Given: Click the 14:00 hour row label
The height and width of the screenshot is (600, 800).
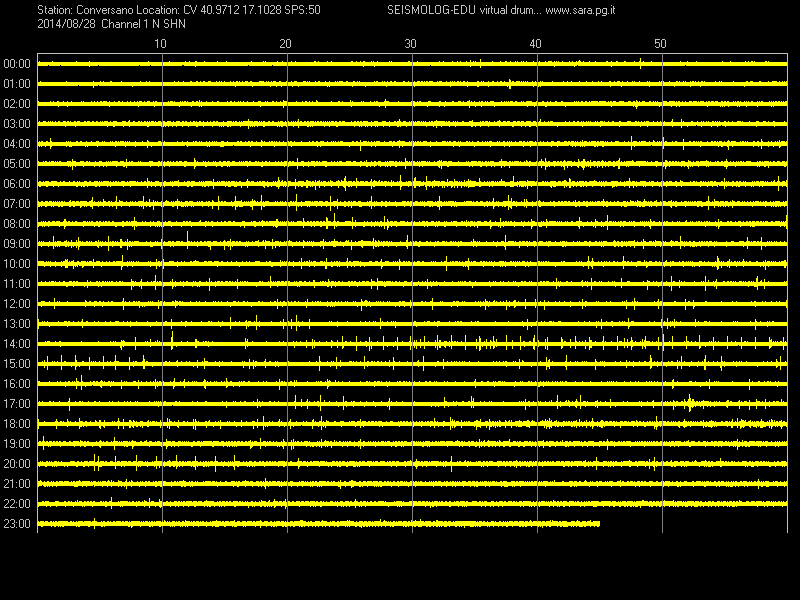Looking at the screenshot, I should click(17, 344).
